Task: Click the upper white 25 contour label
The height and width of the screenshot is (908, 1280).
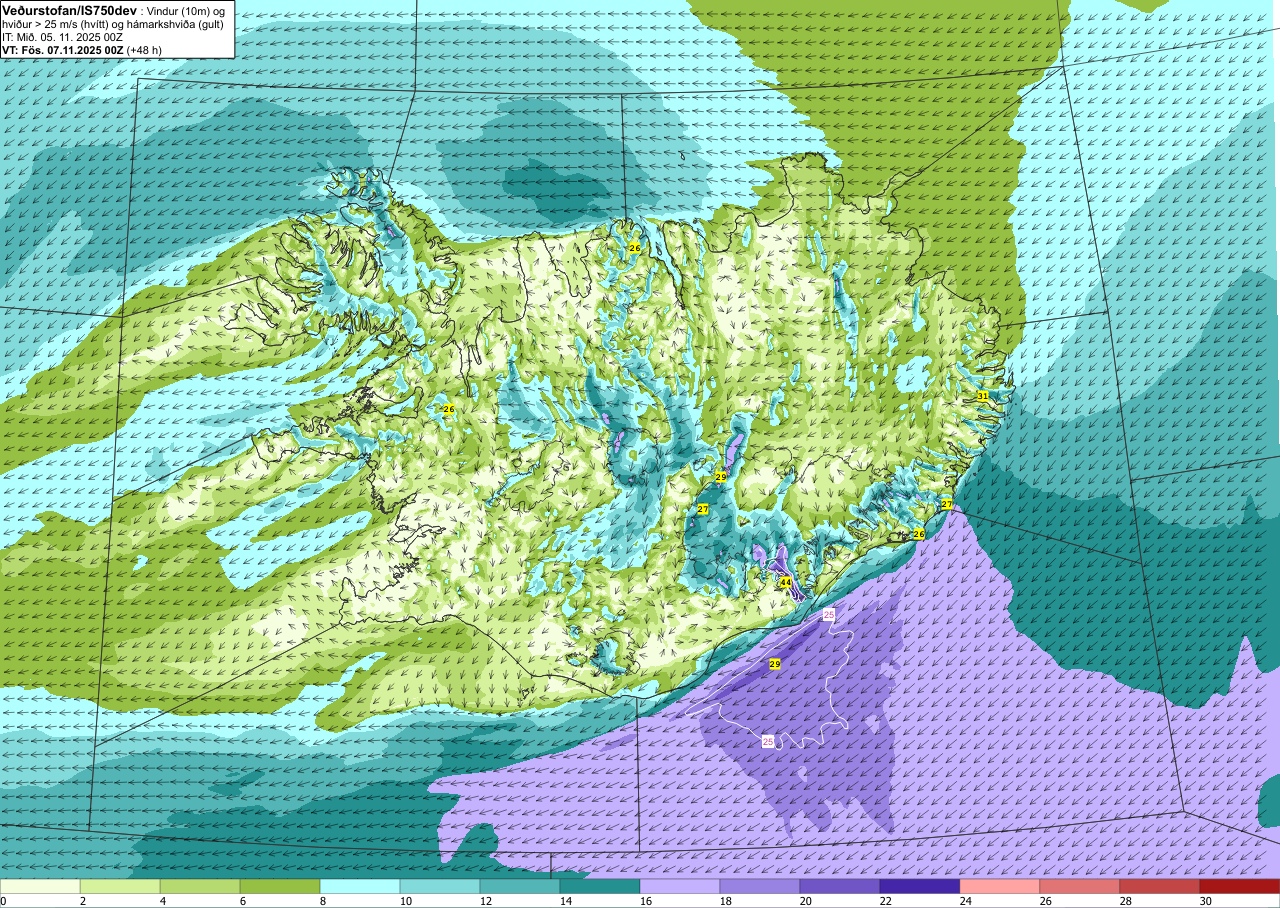Action: pos(828,614)
